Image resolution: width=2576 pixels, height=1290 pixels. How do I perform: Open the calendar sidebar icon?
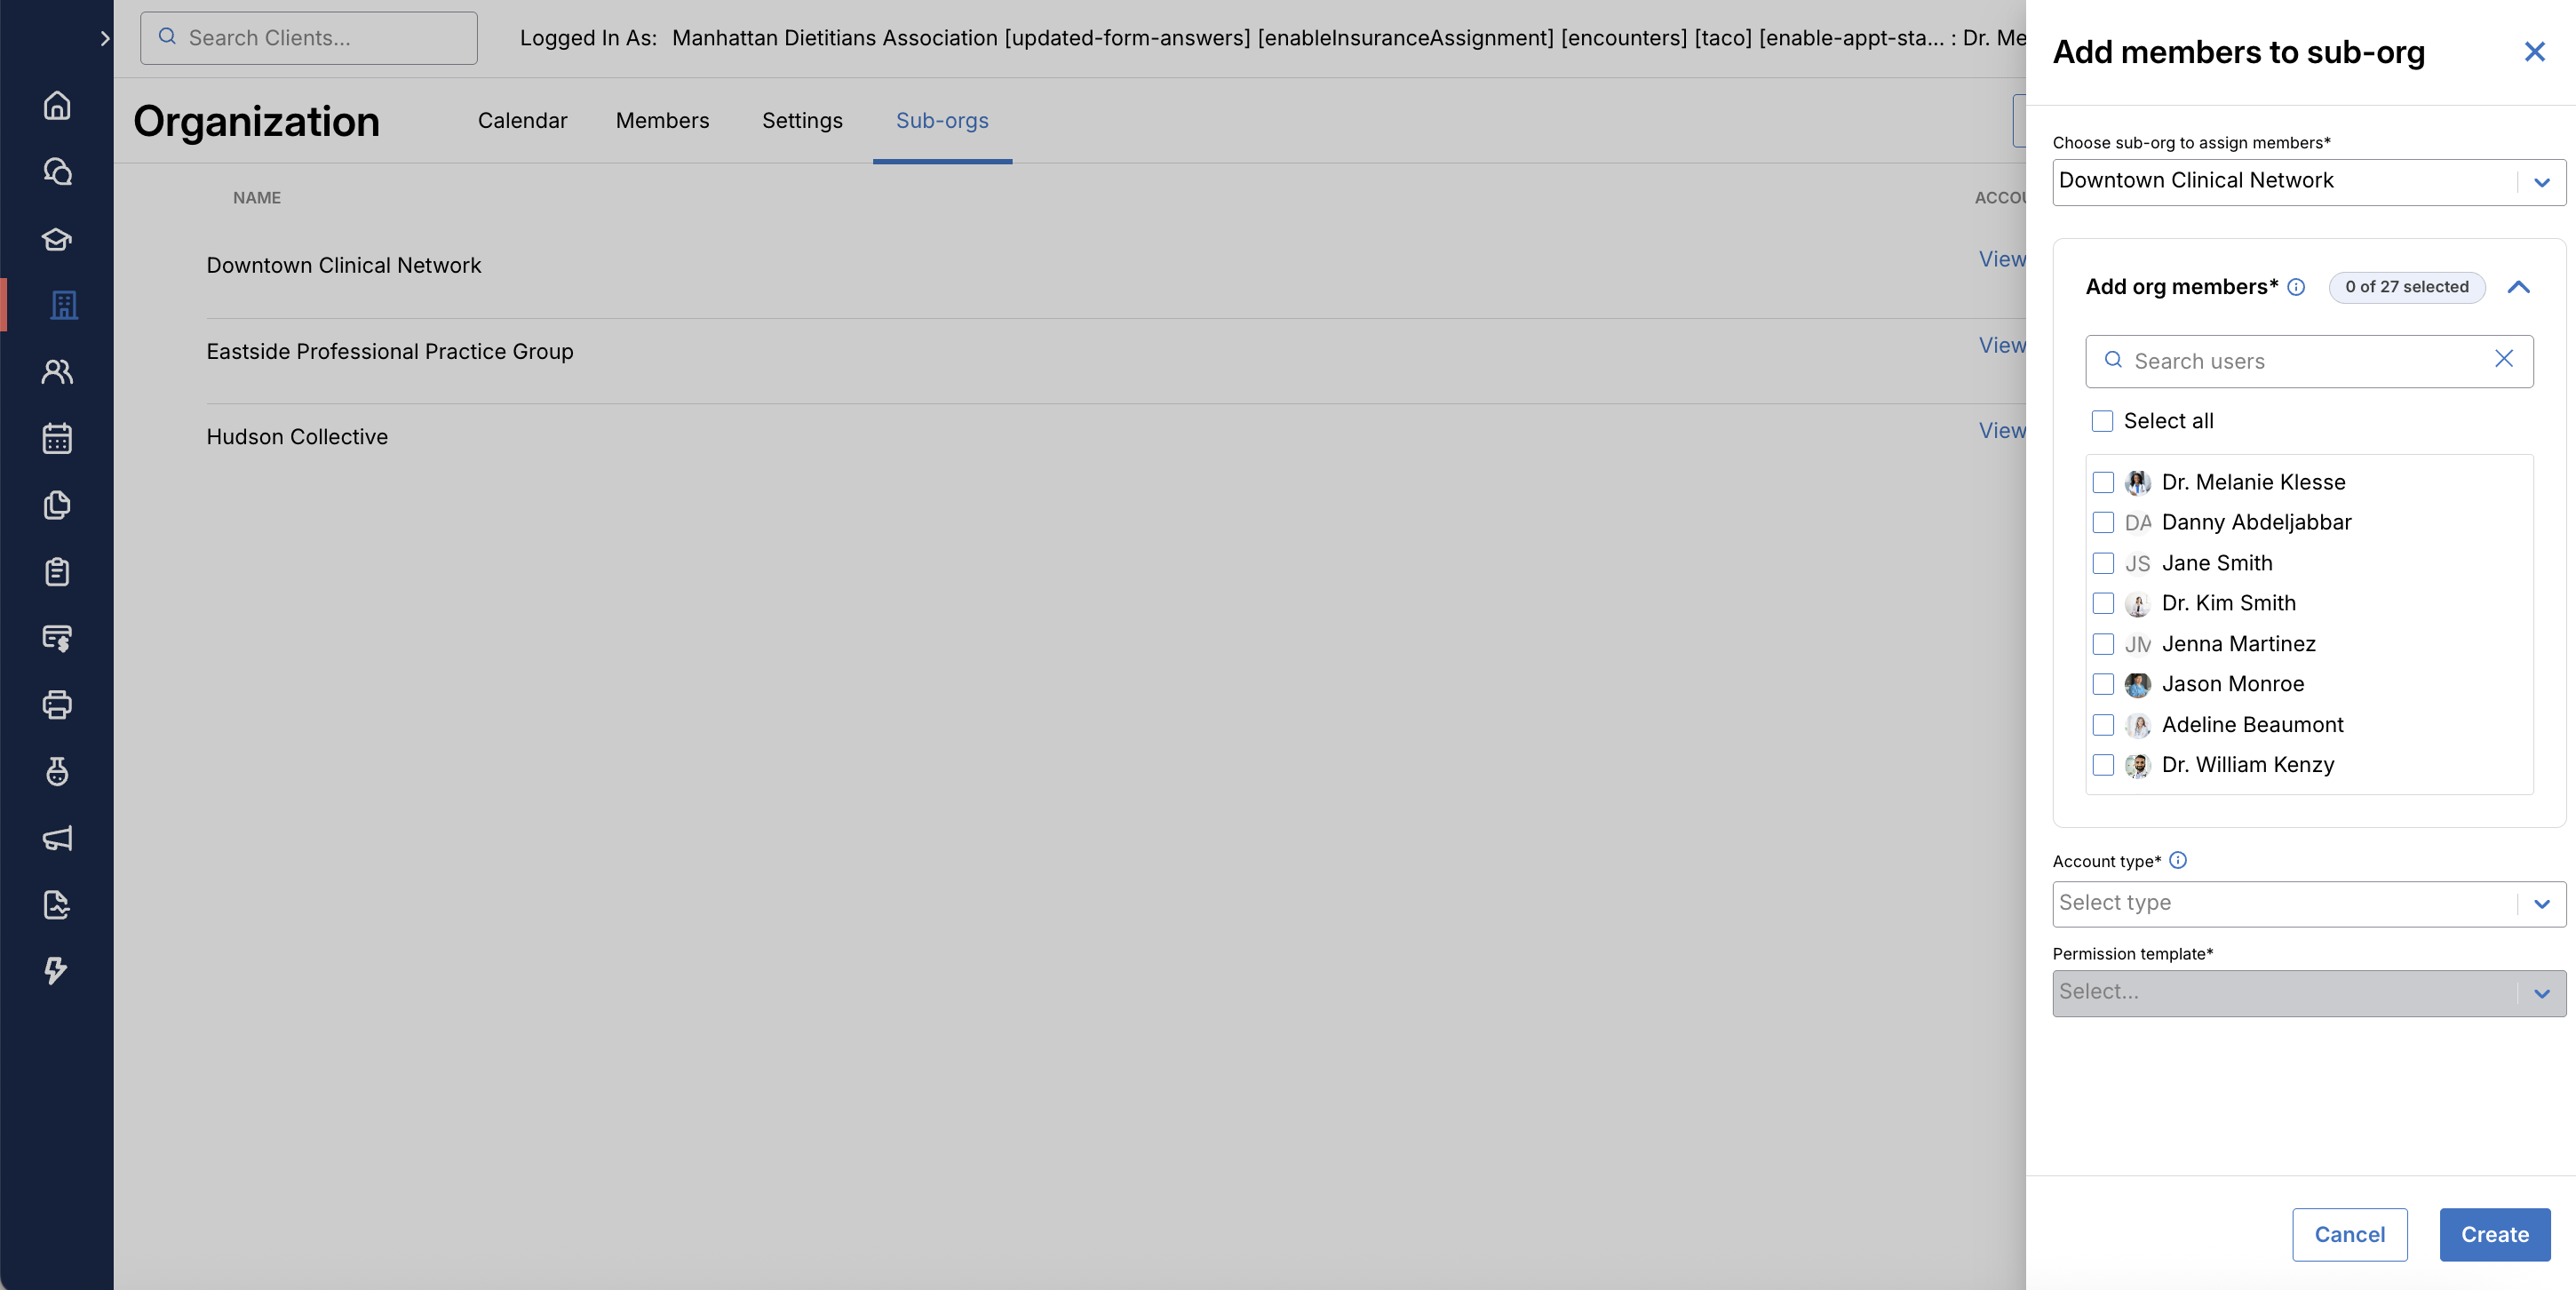point(57,438)
